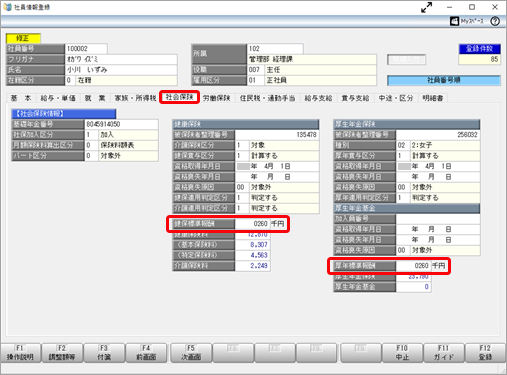Open the 賞与支給 tab
This screenshot has height=375, width=507.
[355, 98]
